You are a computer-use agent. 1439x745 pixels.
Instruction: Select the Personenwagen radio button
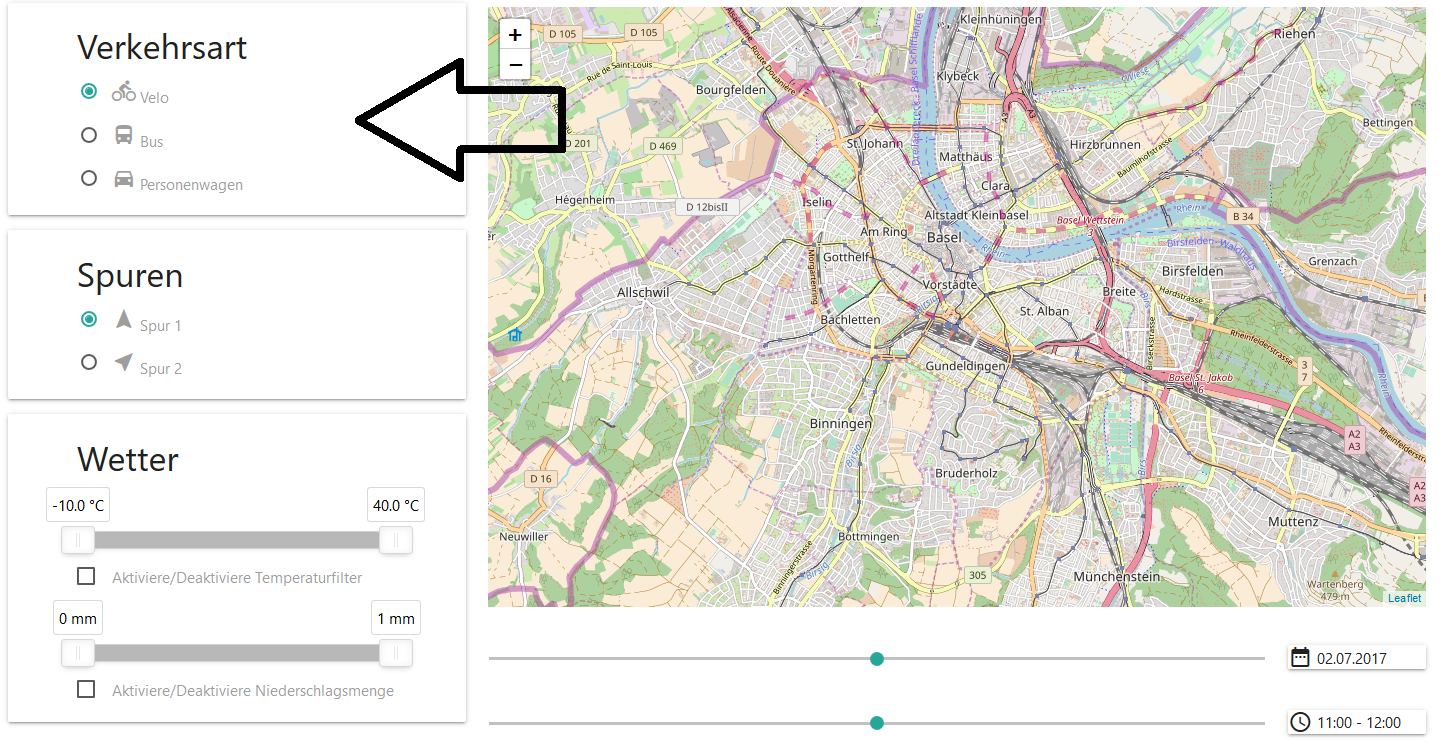click(89, 178)
